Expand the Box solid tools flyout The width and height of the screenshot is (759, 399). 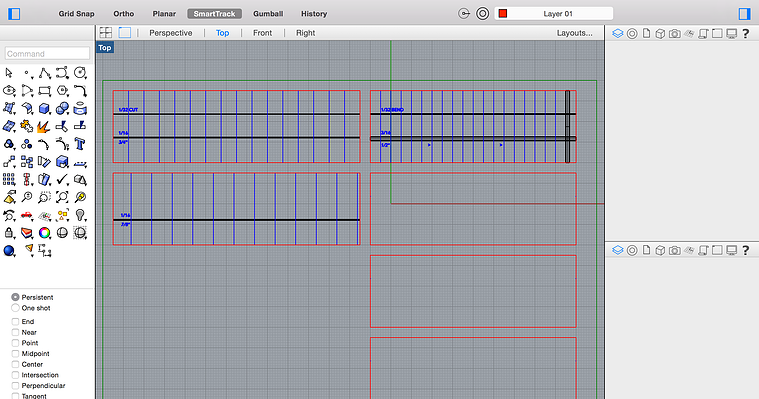45,108
